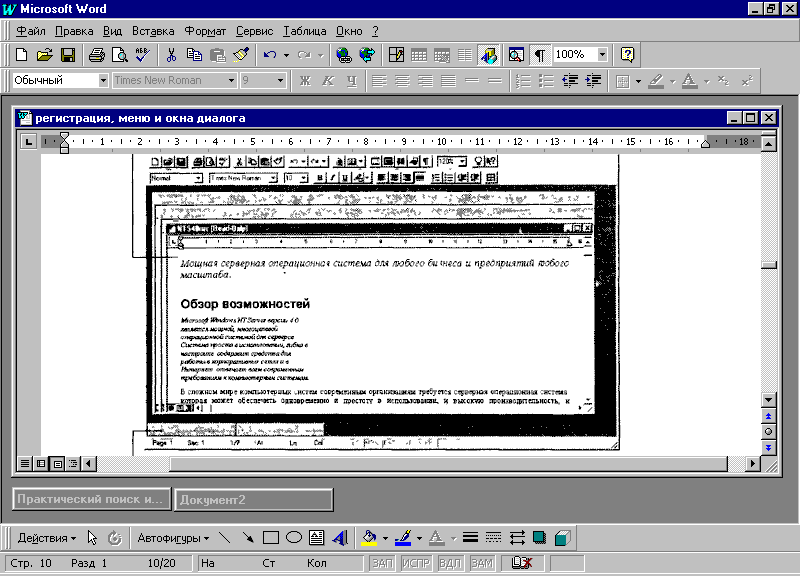Copy selection to clipboard
The width and height of the screenshot is (800, 576).
[194, 55]
